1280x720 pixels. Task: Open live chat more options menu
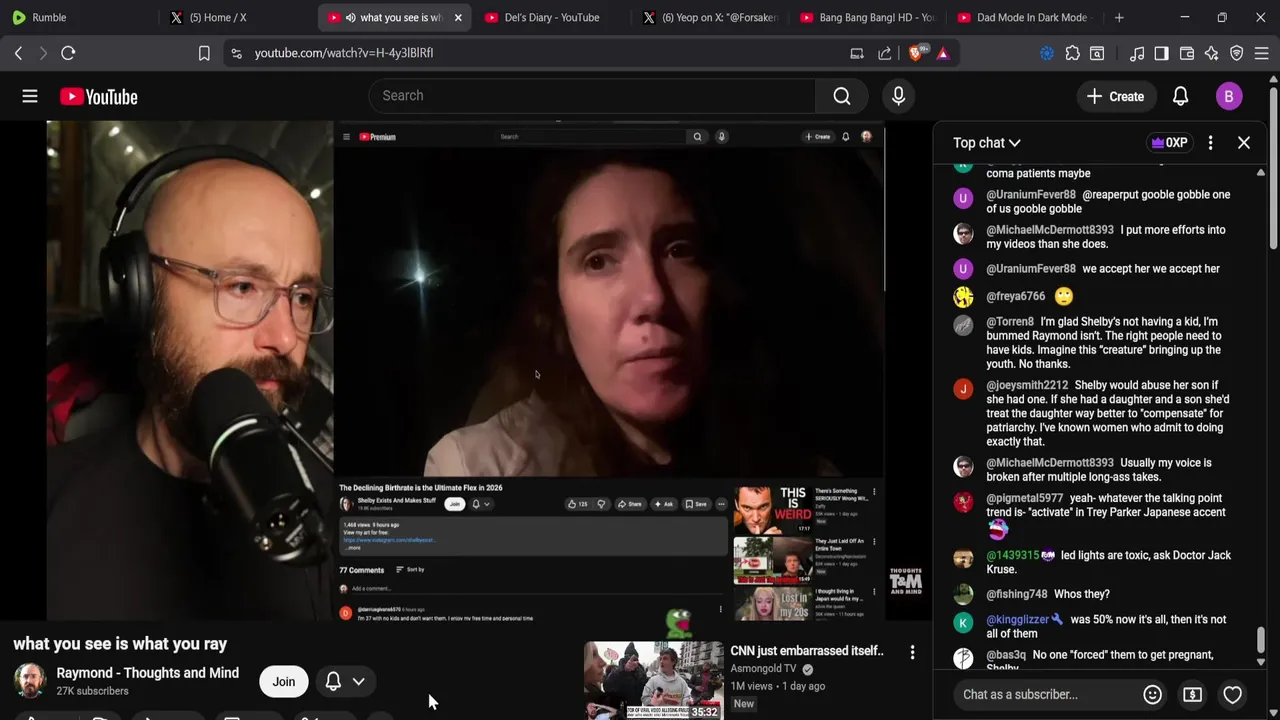[1210, 143]
